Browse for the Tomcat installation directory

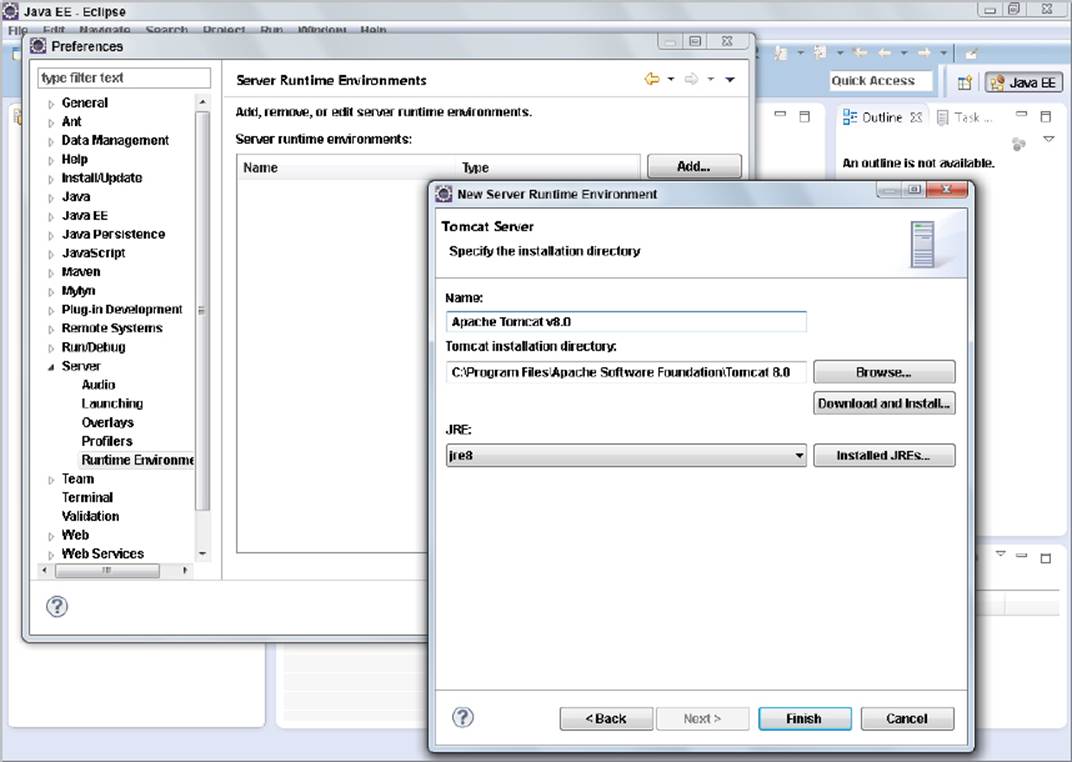click(884, 372)
